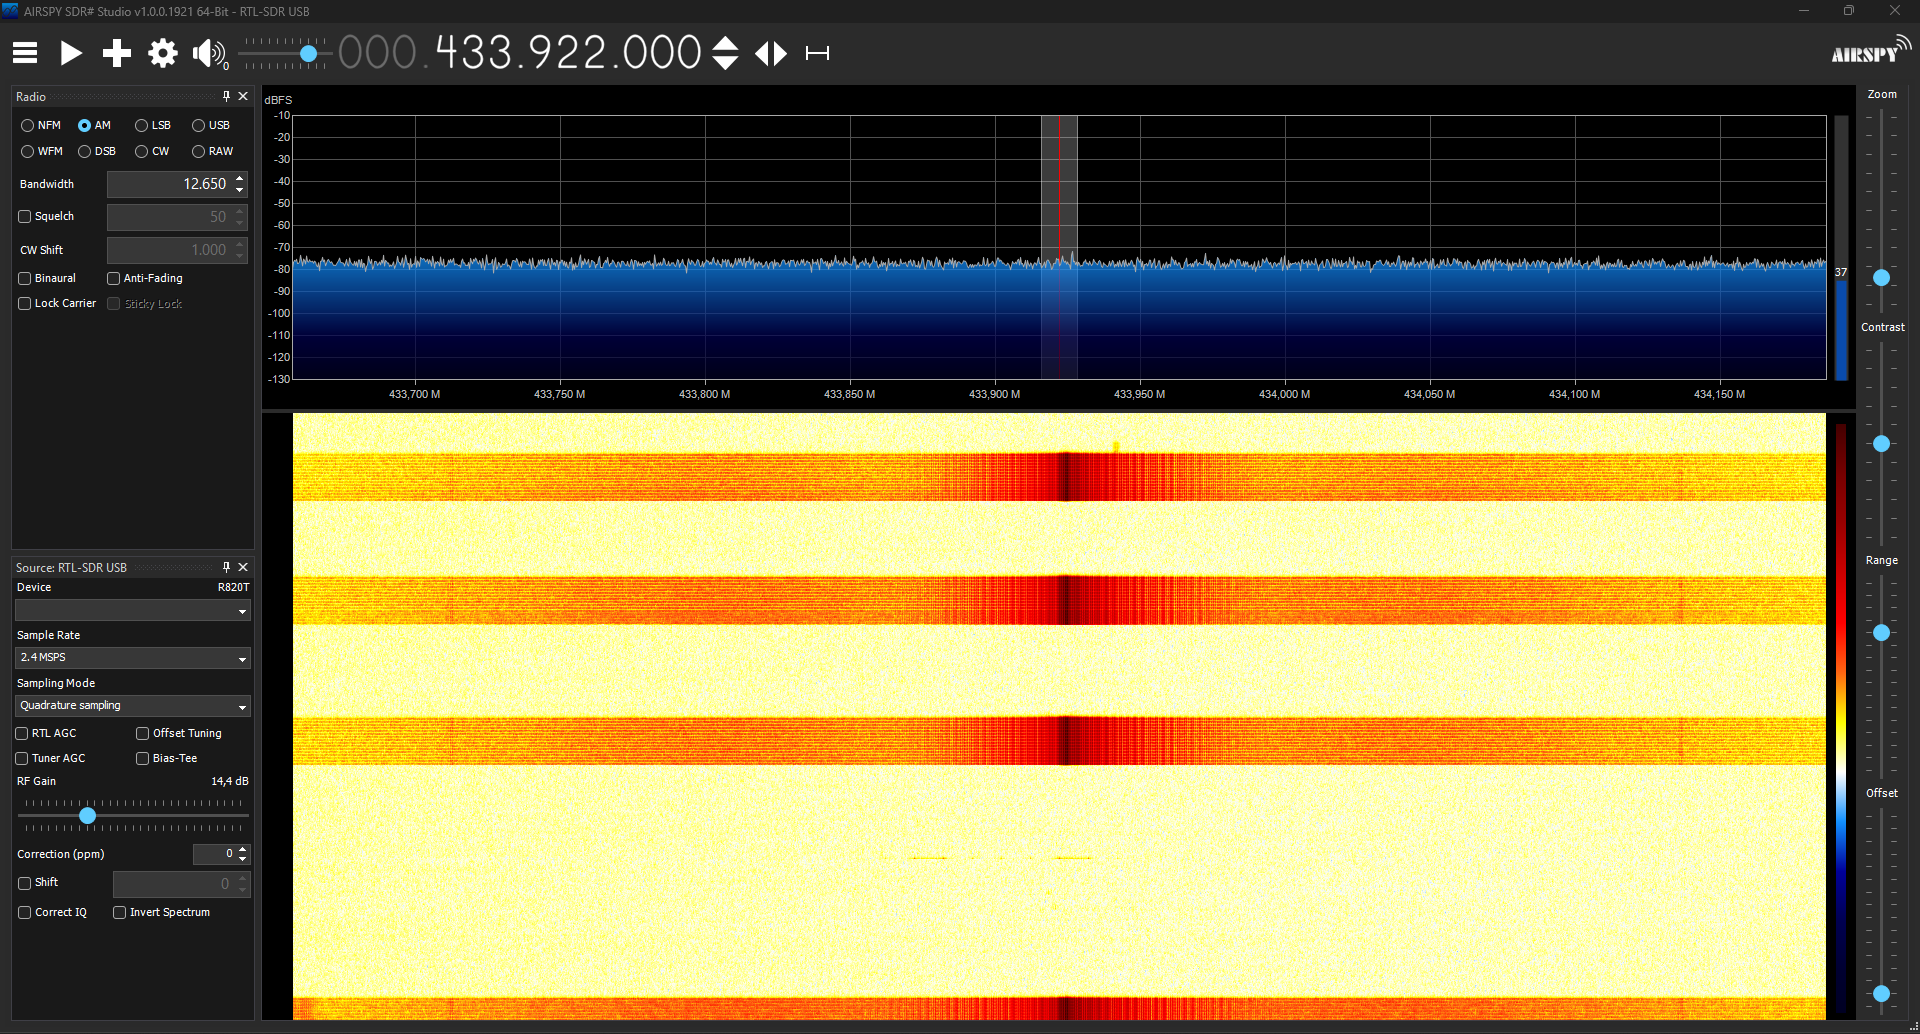Open the Device dropdown
Image resolution: width=1920 pixels, height=1034 pixels.
tap(133, 610)
